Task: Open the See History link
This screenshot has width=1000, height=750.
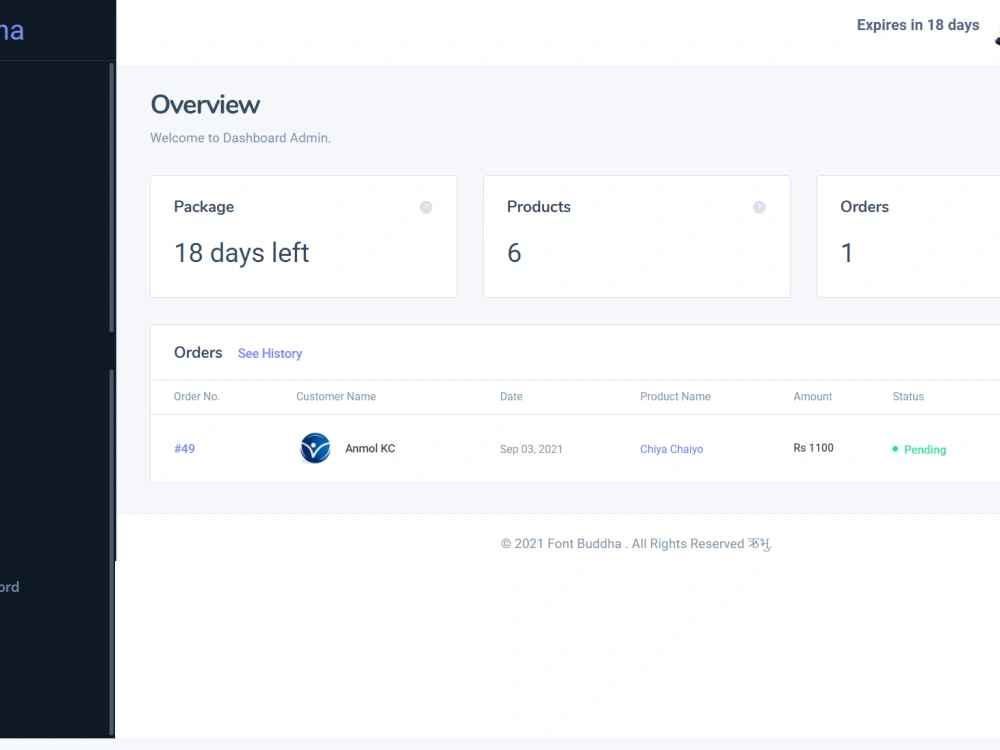Action: tap(270, 353)
